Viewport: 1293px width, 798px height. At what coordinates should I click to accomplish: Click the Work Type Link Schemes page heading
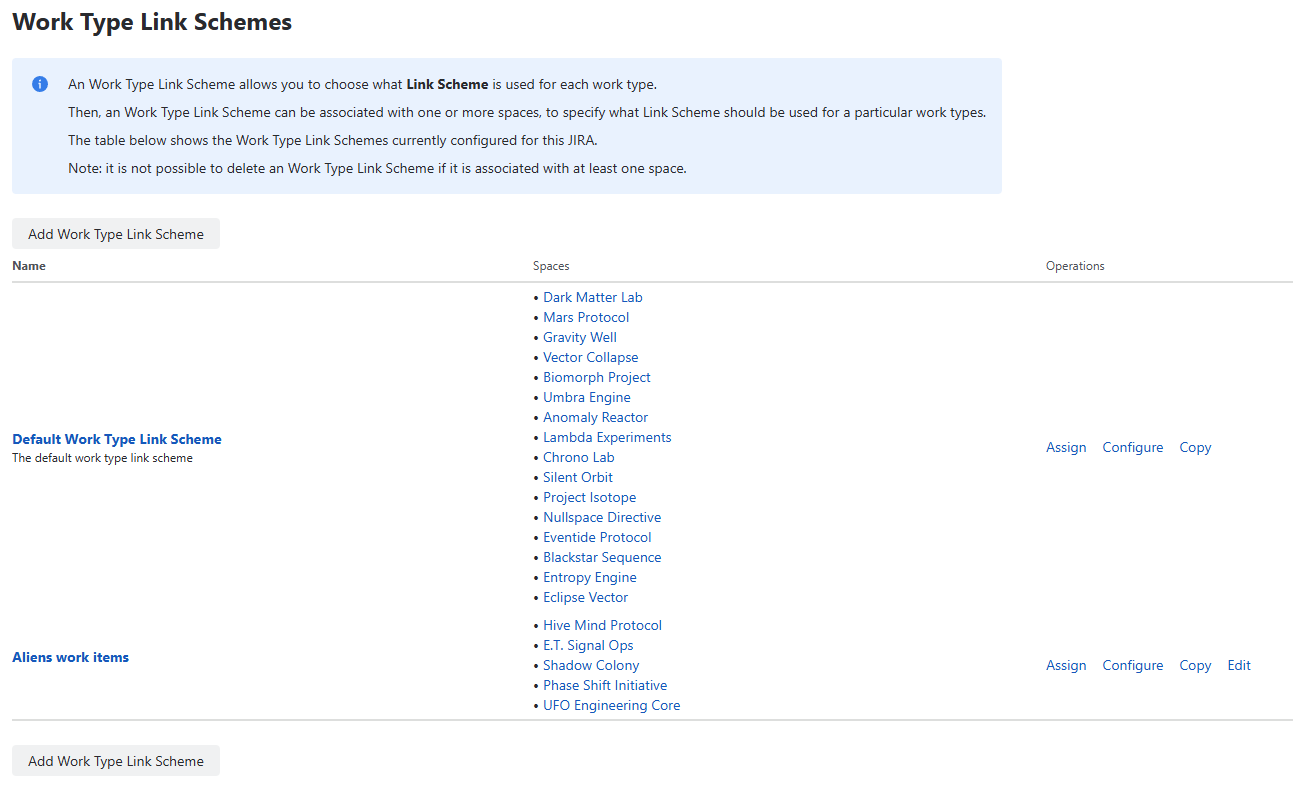152,22
